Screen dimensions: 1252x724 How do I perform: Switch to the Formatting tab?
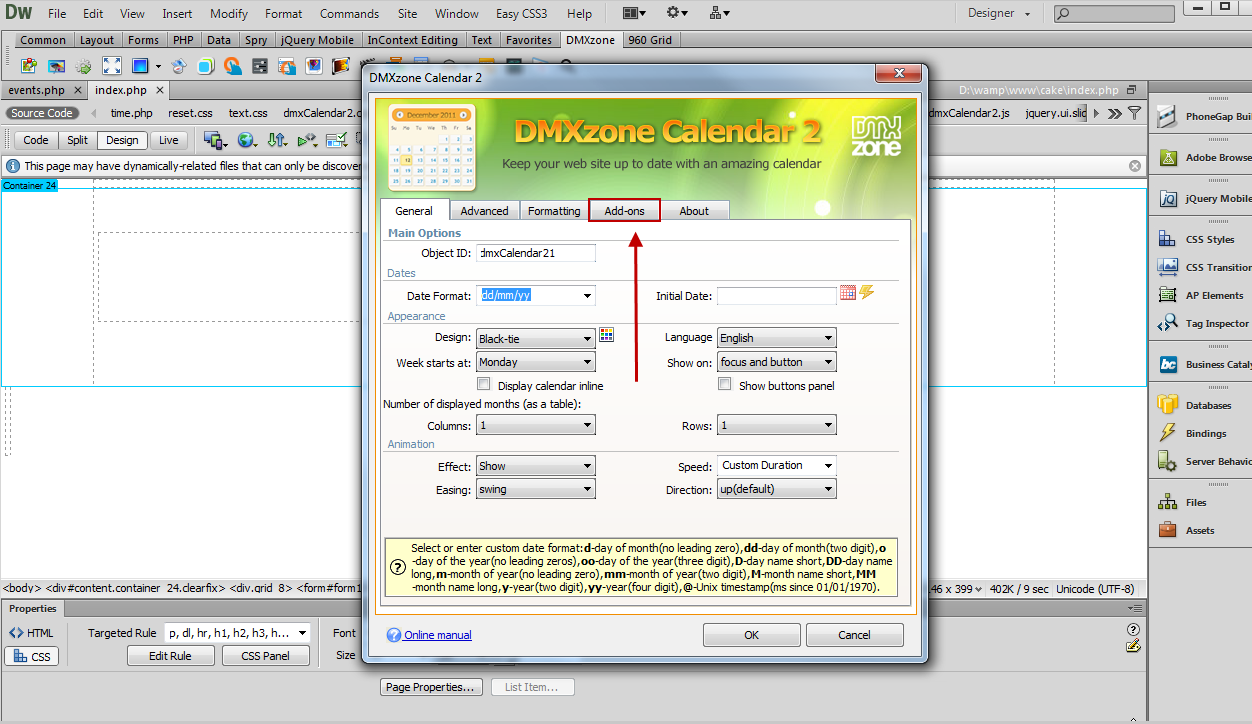click(x=554, y=211)
